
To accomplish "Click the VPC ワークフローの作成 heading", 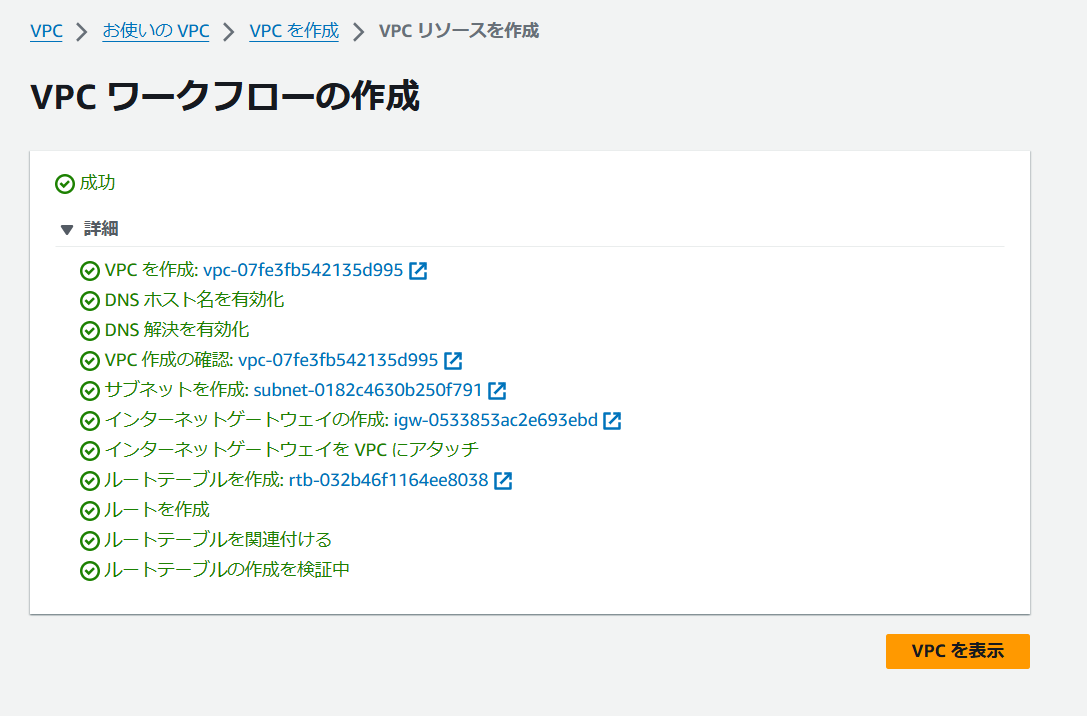I will [x=225, y=96].
